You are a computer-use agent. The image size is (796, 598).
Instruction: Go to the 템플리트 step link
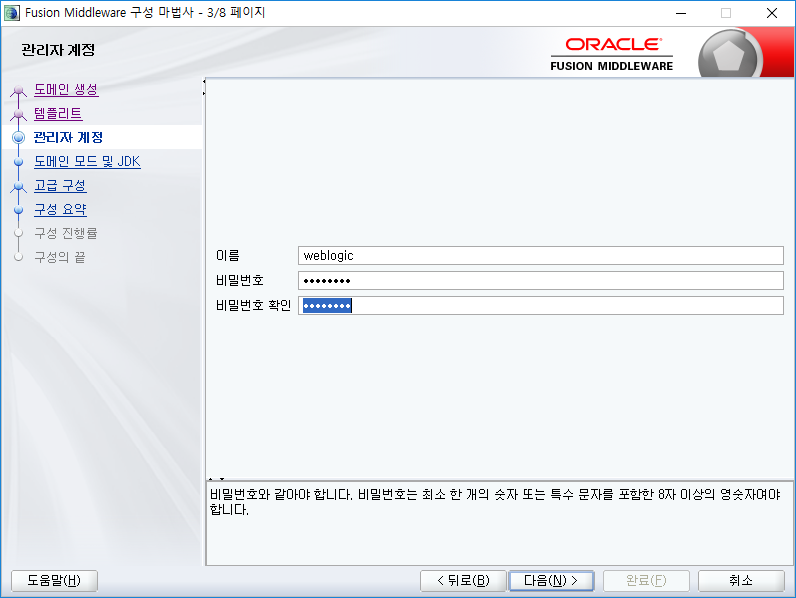(x=58, y=114)
